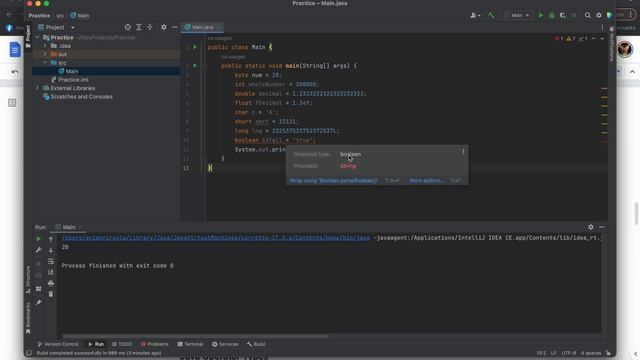
Task: Toggle the Notifications side tool button
Action: [611, 44]
